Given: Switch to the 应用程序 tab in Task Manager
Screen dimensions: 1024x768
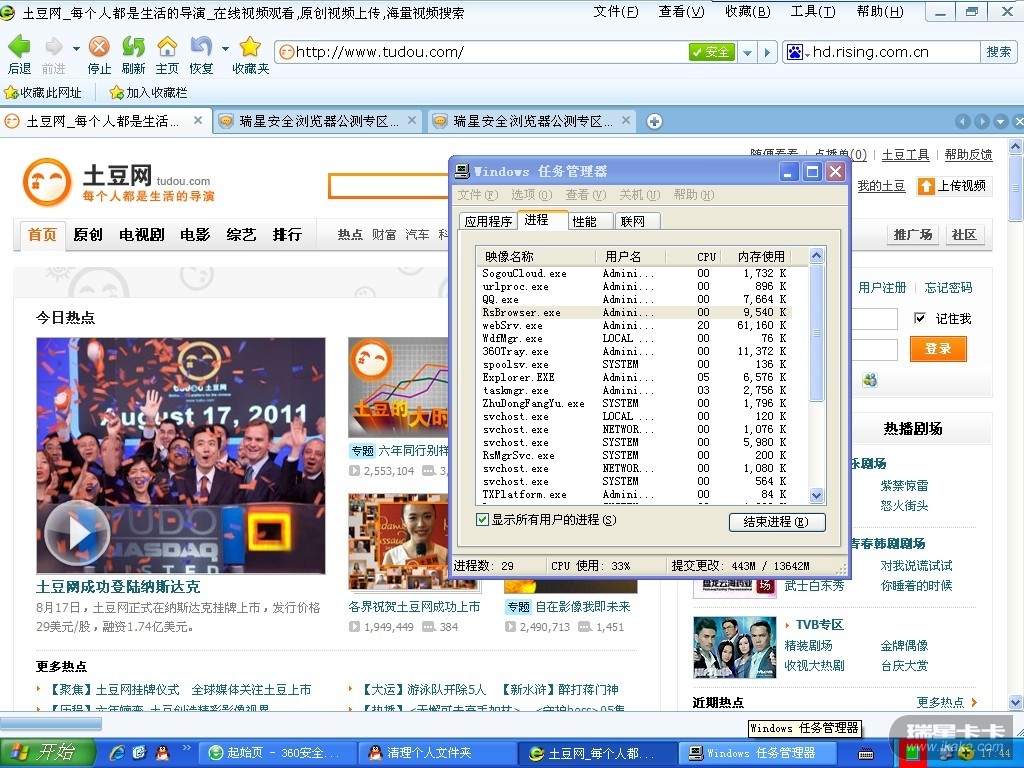Looking at the screenshot, I should [x=488, y=221].
